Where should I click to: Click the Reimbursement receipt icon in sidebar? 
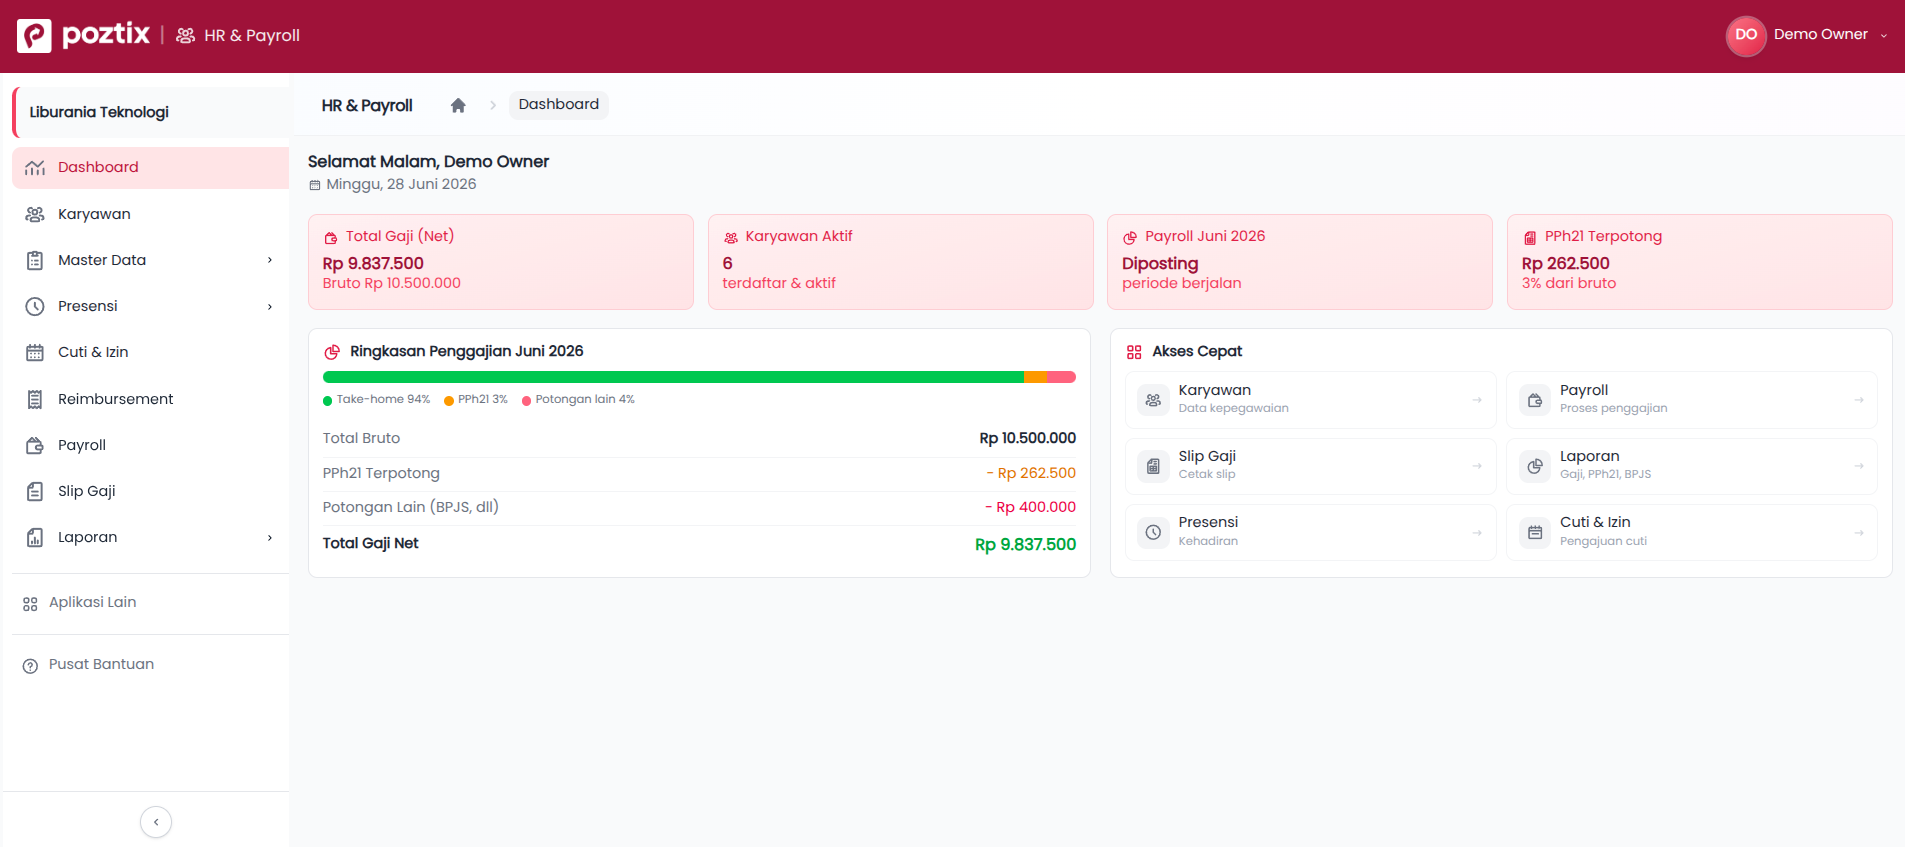tap(35, 399)
